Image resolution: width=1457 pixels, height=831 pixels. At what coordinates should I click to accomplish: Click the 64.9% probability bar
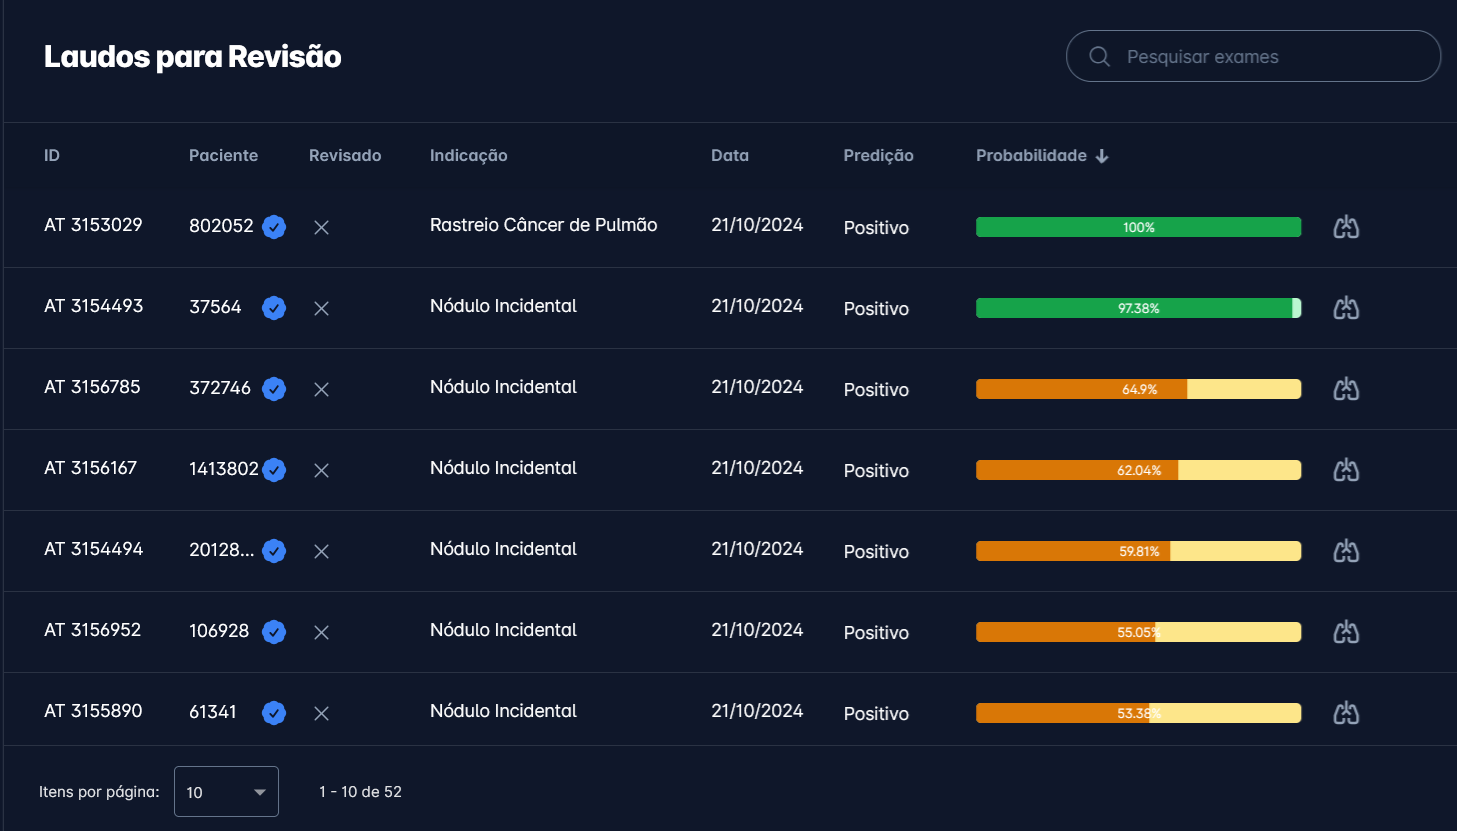pyautogui.click(x=1138, y=389)
